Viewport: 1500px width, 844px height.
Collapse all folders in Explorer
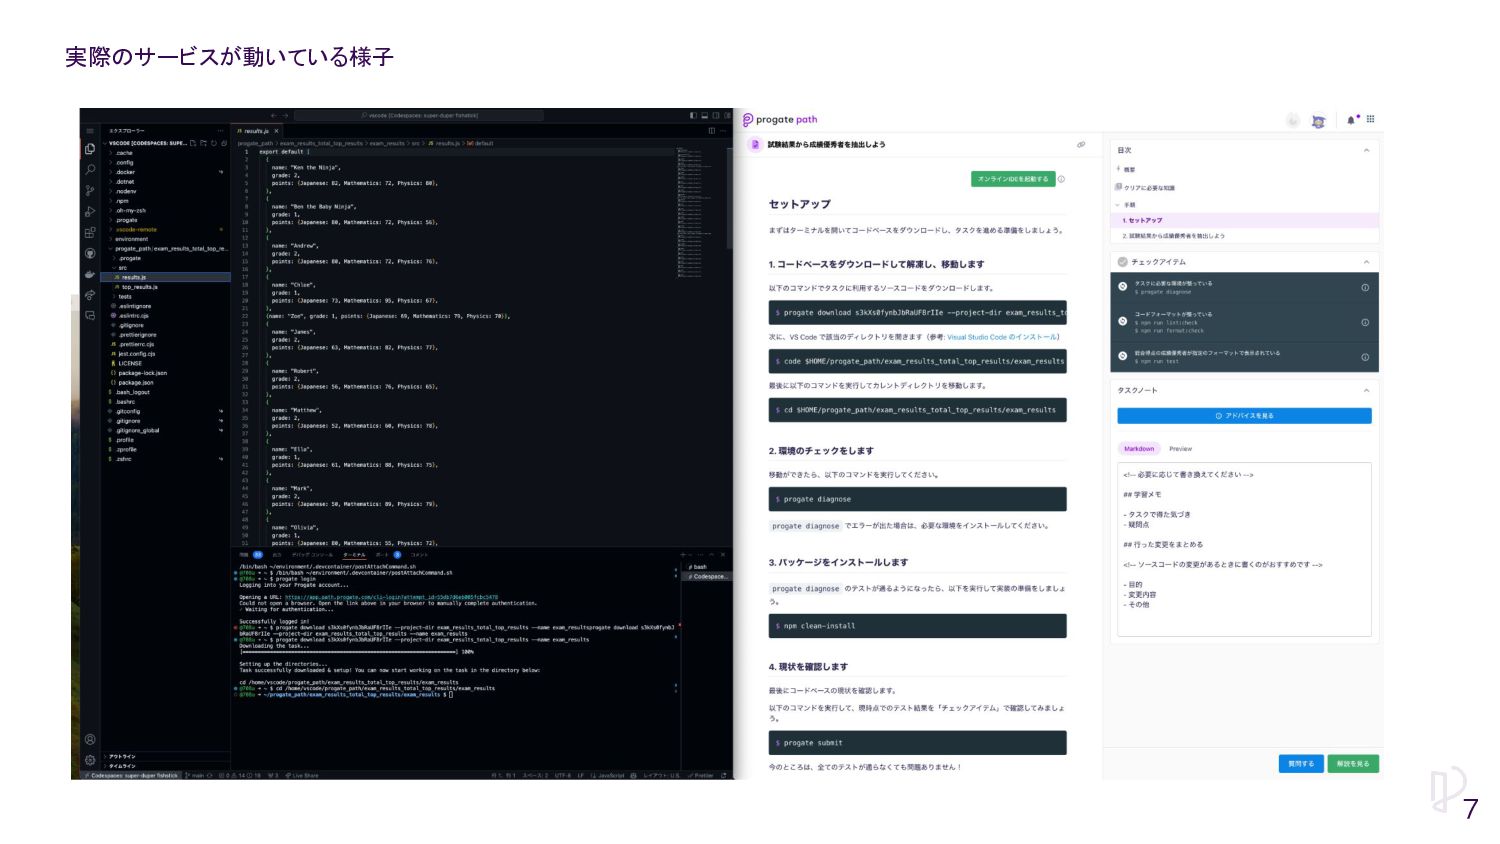(223, 143)
